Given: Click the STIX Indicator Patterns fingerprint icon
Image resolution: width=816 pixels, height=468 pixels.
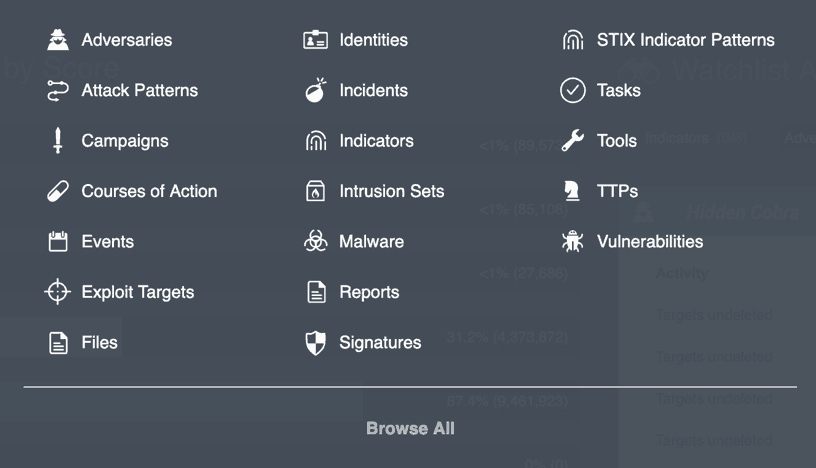Looking at the screenshot, I should (x=573, y=40).
